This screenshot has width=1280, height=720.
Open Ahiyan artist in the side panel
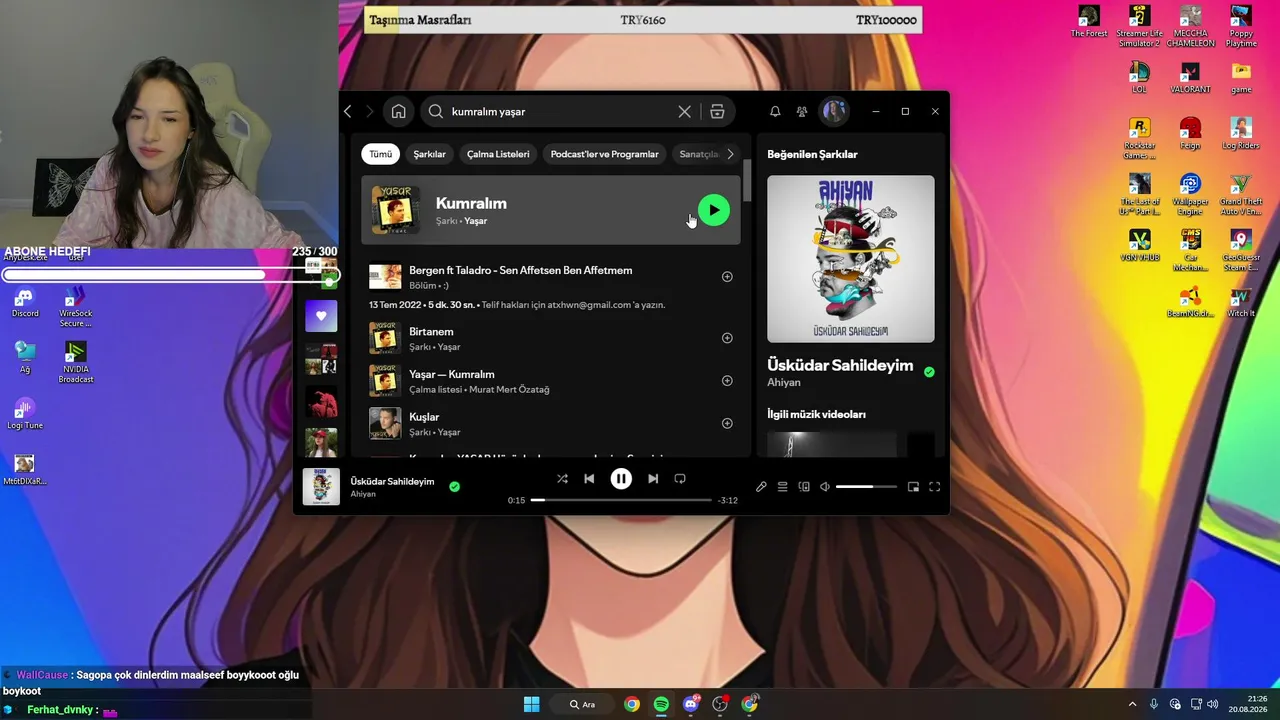[x=784, y=383]
